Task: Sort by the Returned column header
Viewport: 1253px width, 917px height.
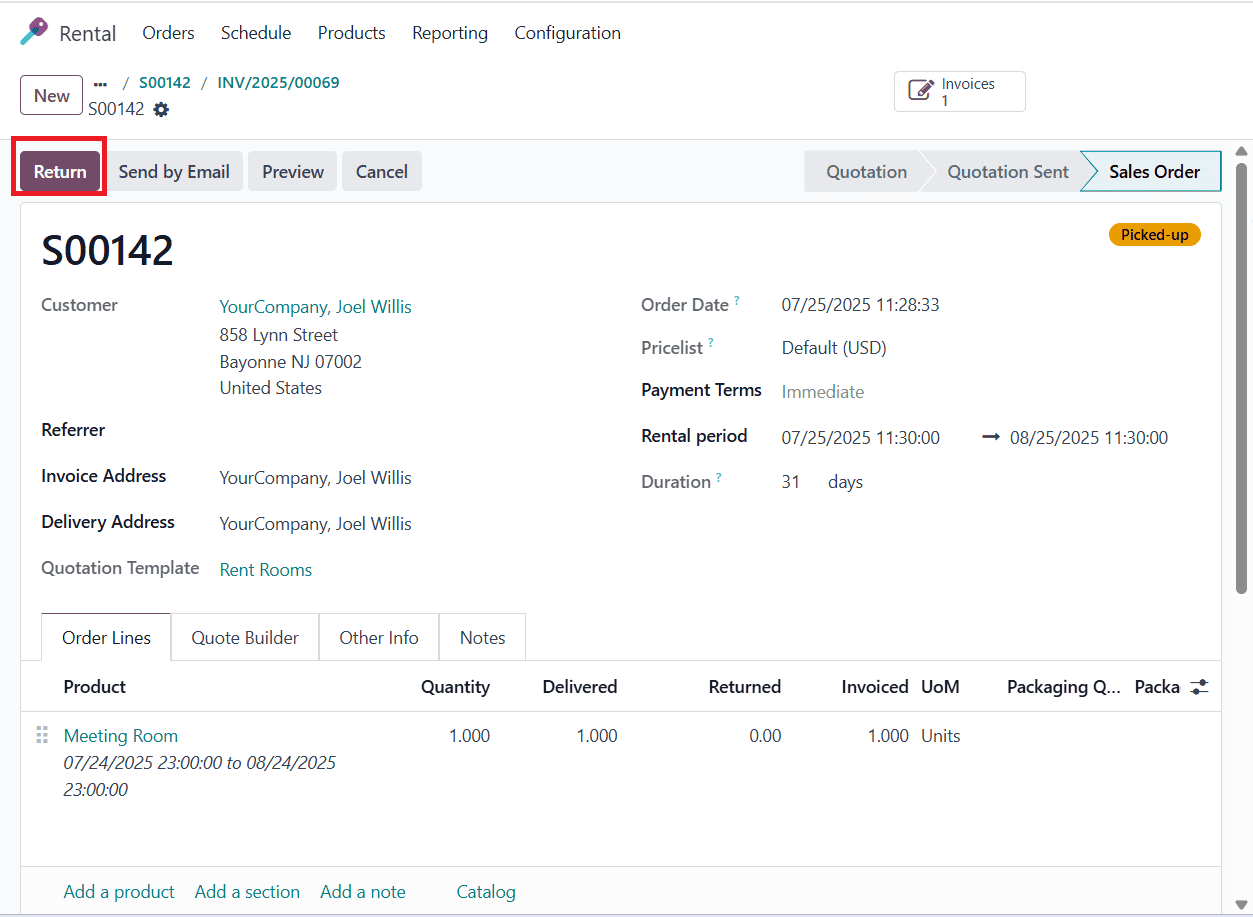Action: [x=745, y=687]
